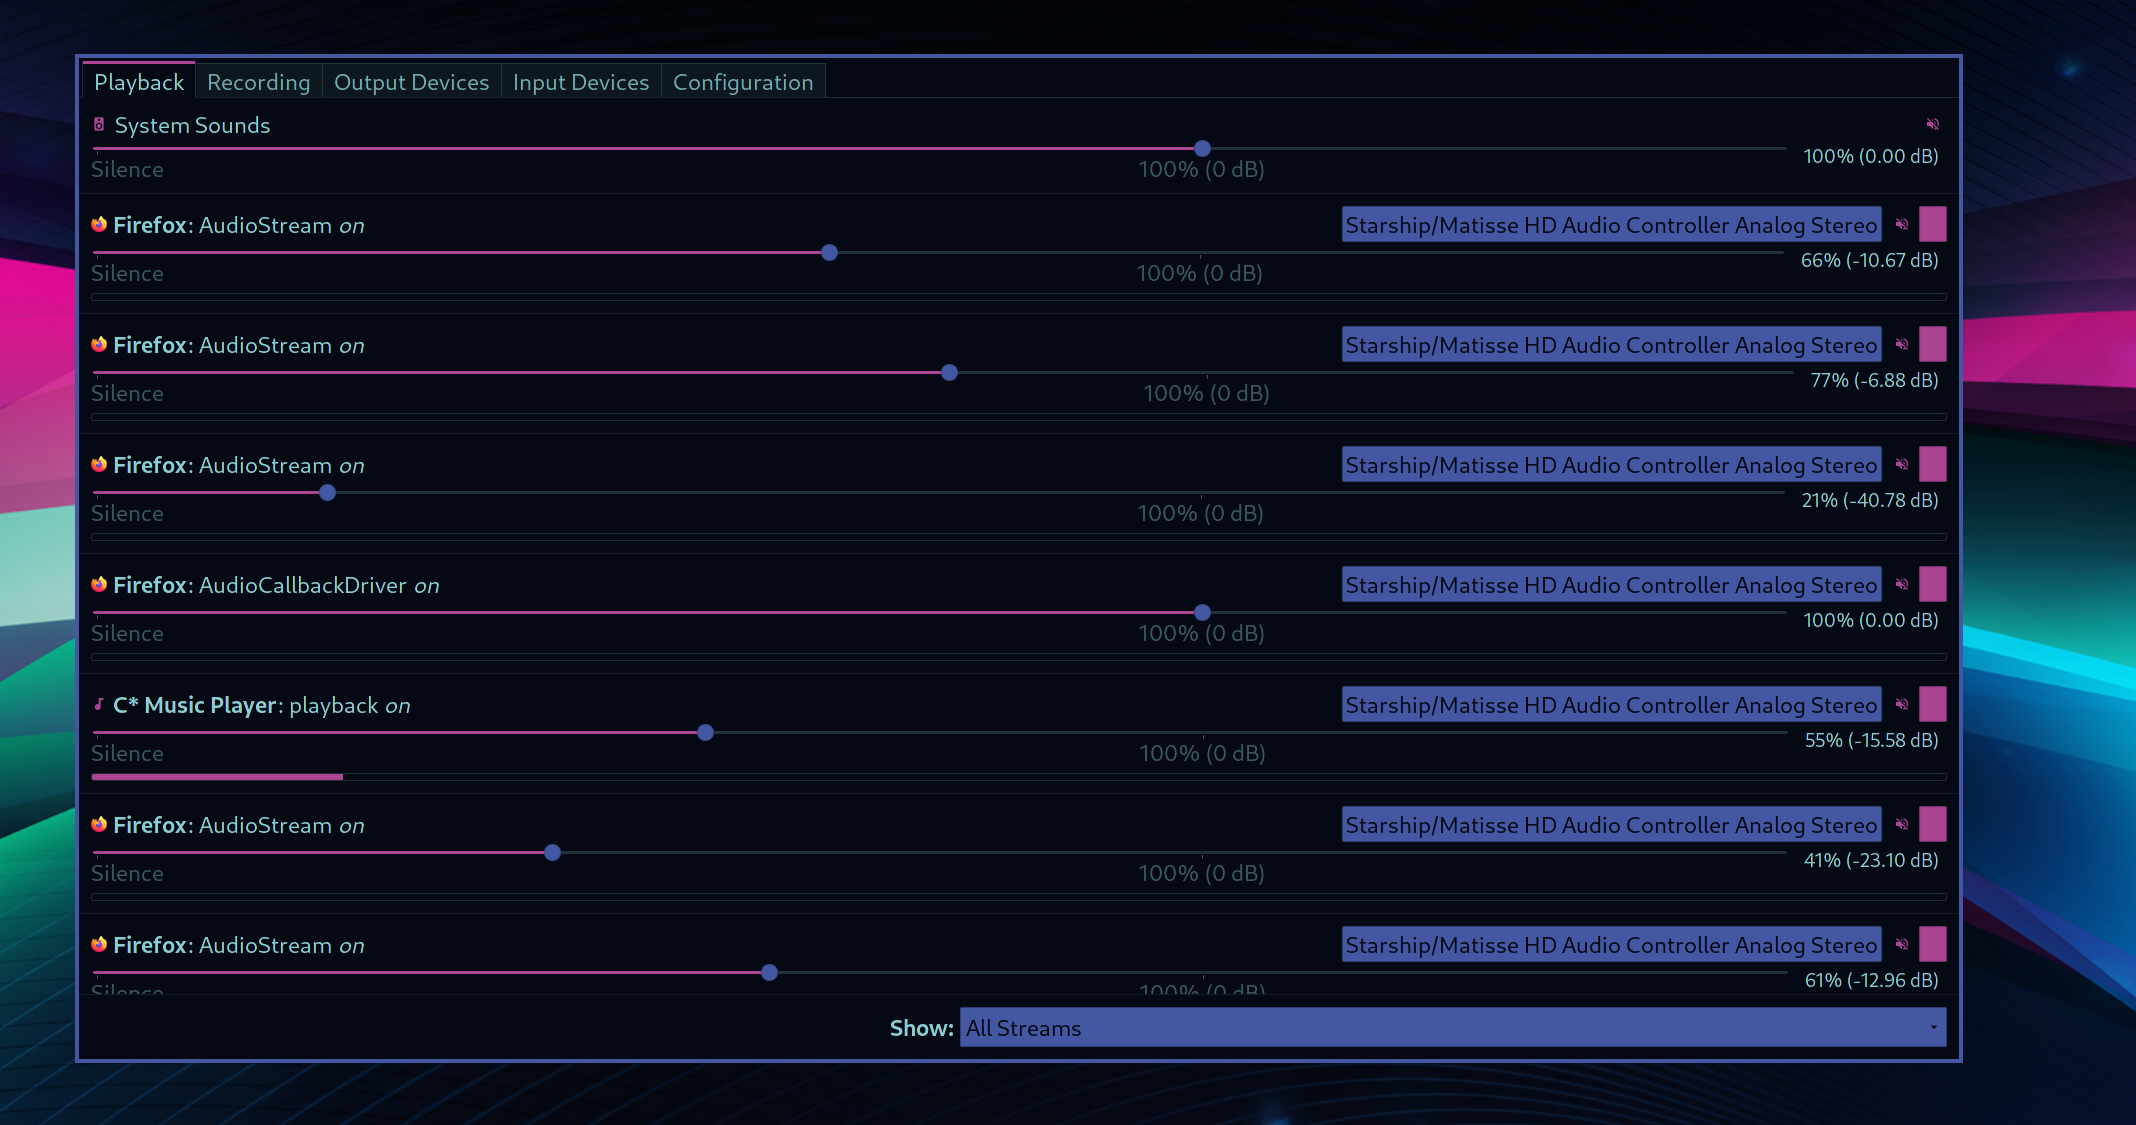Open the Input Devices tab
The width and height of the screenshot is (2136, 1125).
(580, 82)
